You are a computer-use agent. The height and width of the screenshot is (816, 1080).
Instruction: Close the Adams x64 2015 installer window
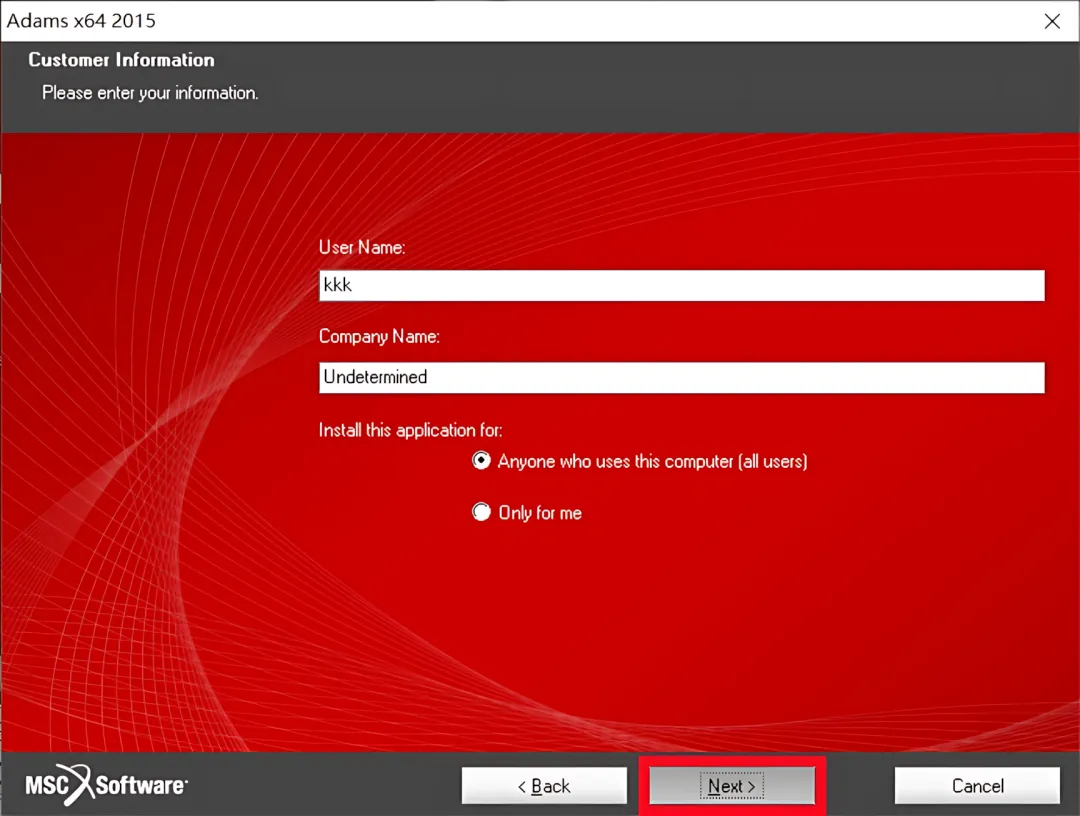[1052, 21]
